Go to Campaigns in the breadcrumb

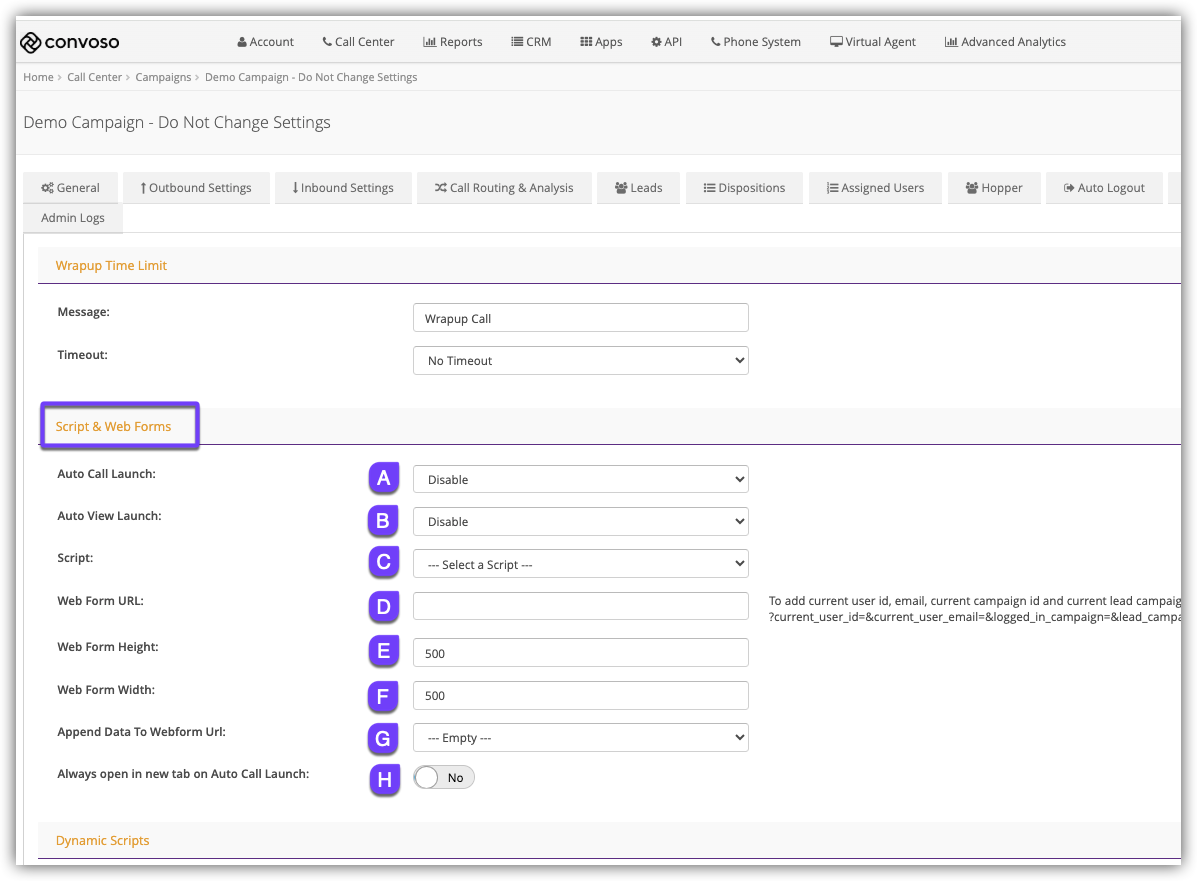(x=163, y=77)
